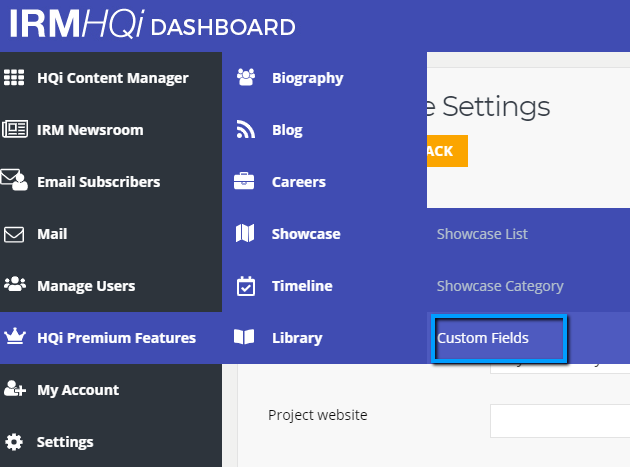The width and height of the screenshot is (630, 467).
Task: Click the My Account user-plus icon
Action: click(15, 389)
